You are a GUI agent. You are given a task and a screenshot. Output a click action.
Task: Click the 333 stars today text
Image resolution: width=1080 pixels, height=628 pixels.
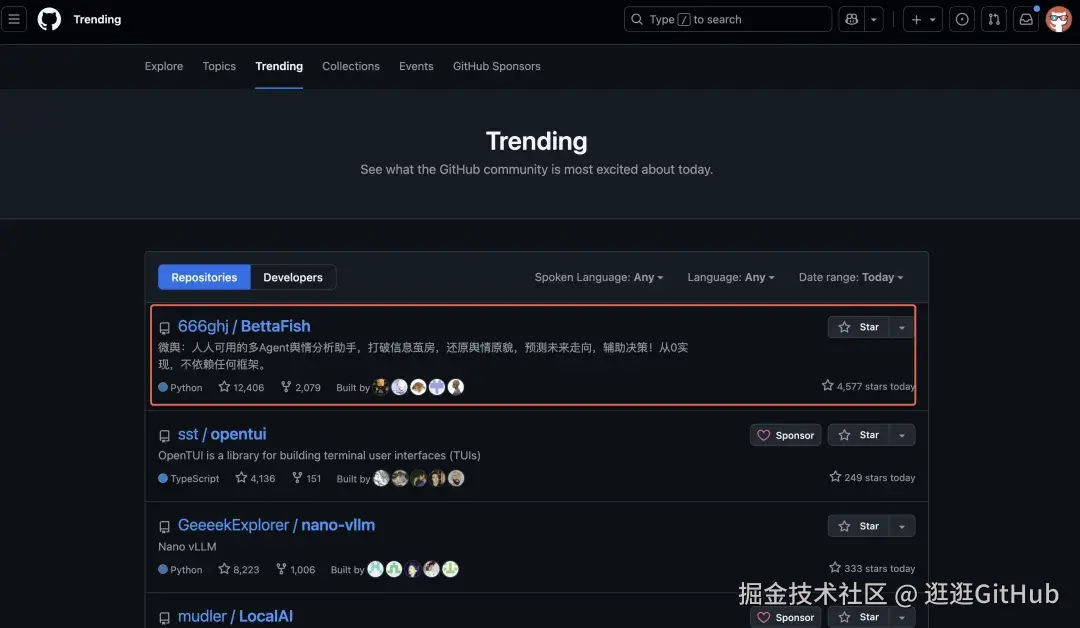click(x=872, y=568)
